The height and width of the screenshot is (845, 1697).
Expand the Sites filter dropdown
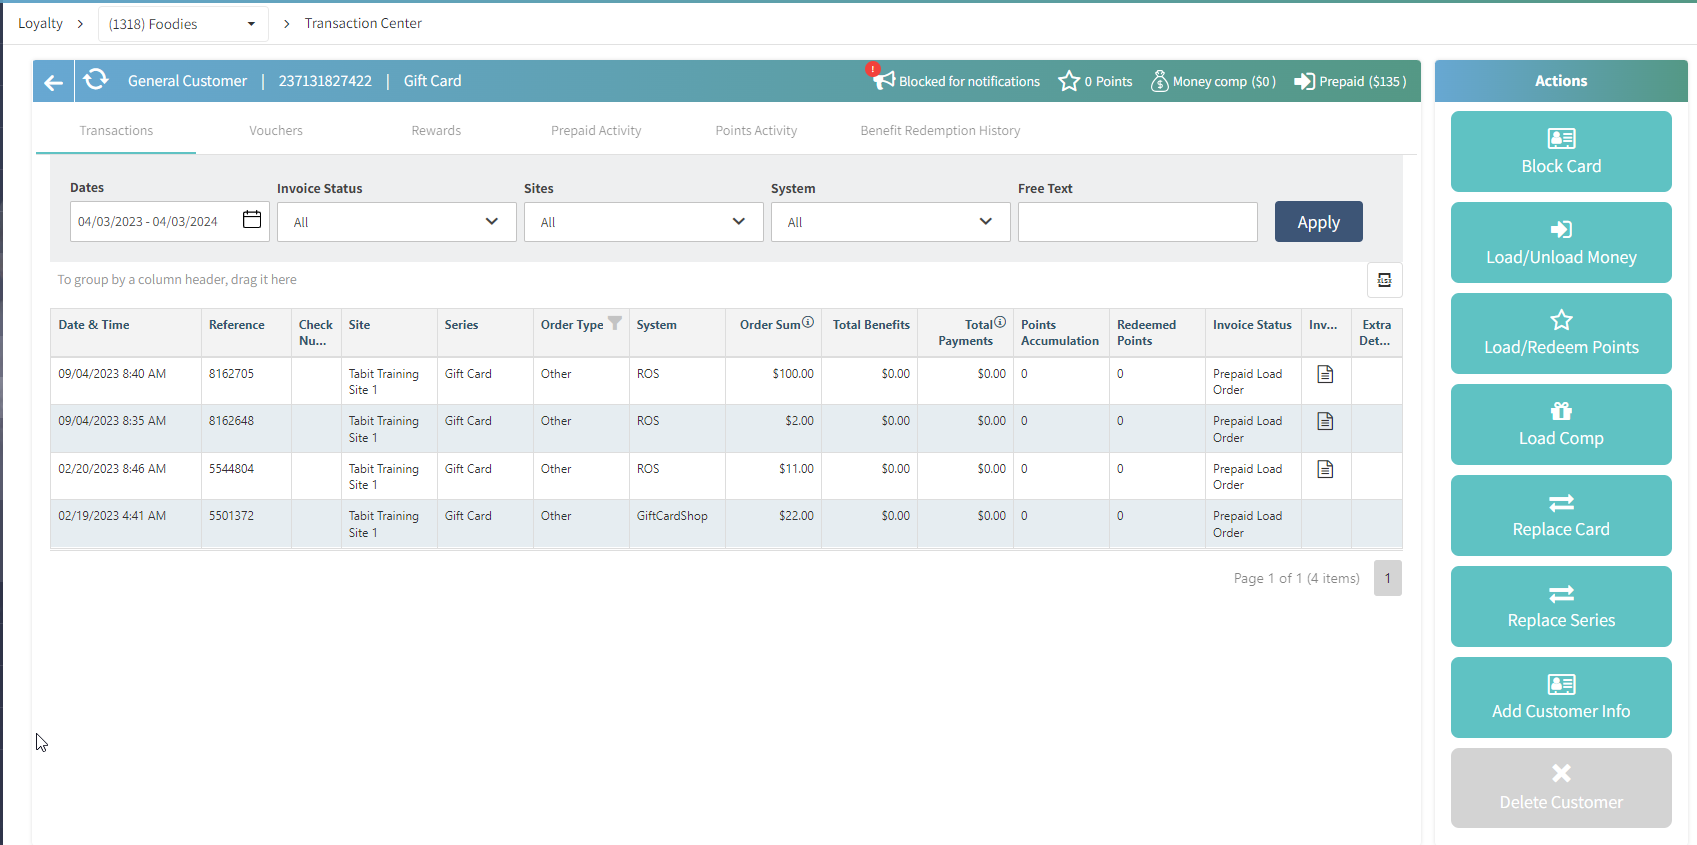tap(643, 222)
